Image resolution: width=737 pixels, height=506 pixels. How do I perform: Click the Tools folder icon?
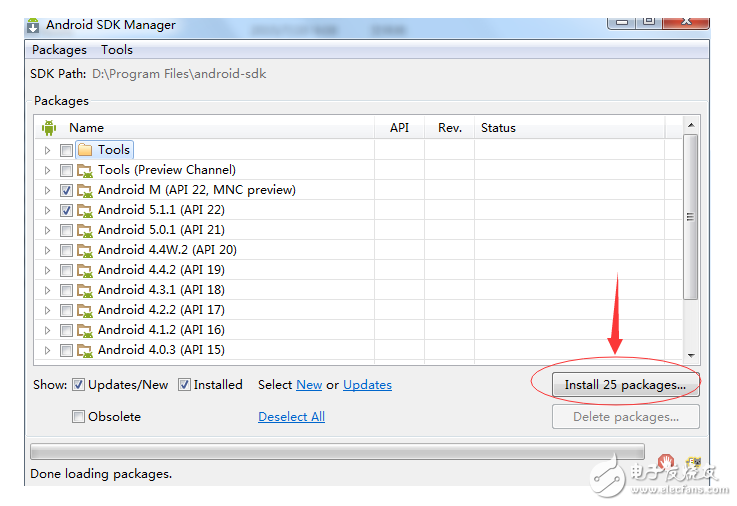click(x=85, y=150)
